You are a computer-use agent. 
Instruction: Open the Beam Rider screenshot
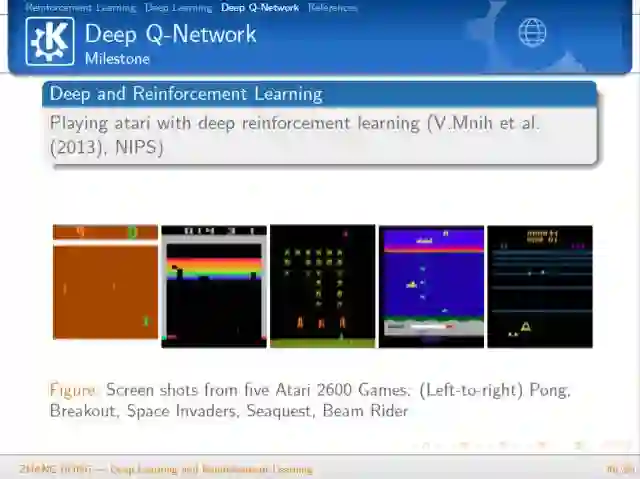click(540, 286)
